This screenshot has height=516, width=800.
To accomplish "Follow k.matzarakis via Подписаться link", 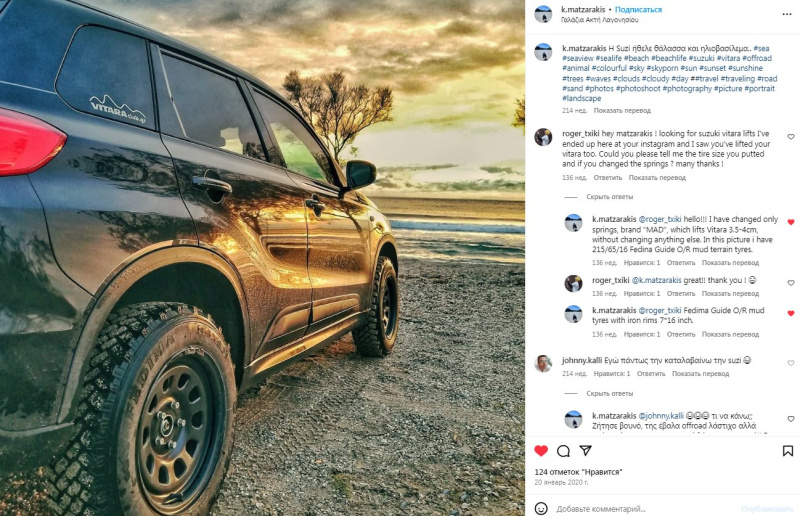I will (x=638, y=10).
